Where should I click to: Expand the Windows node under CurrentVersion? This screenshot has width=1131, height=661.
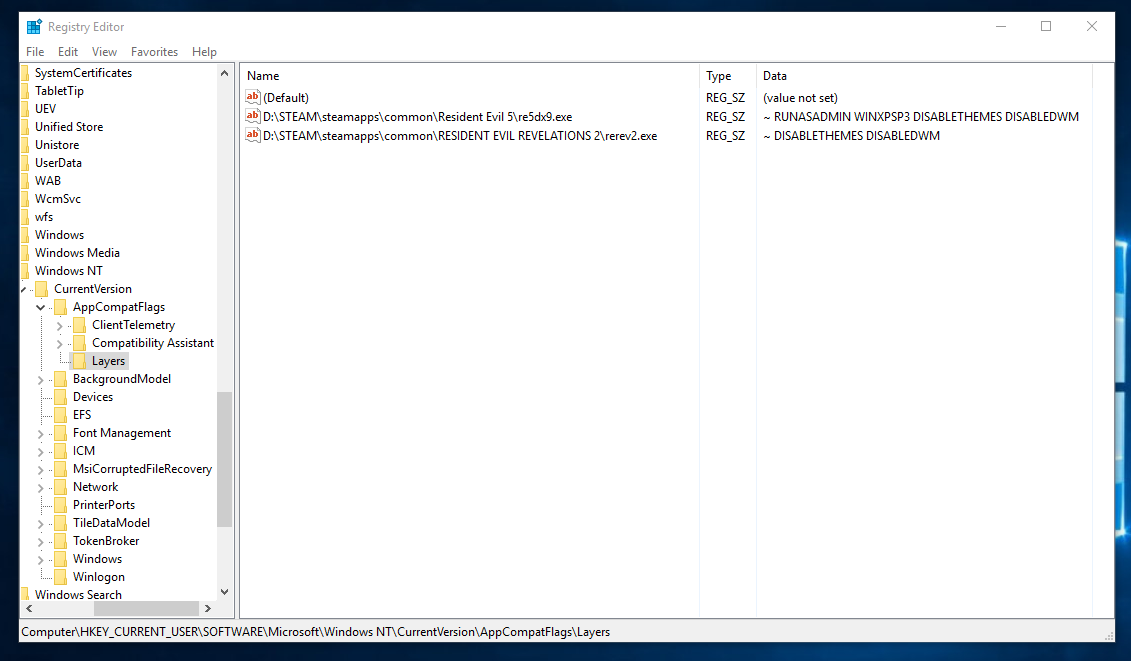[40, 560]
